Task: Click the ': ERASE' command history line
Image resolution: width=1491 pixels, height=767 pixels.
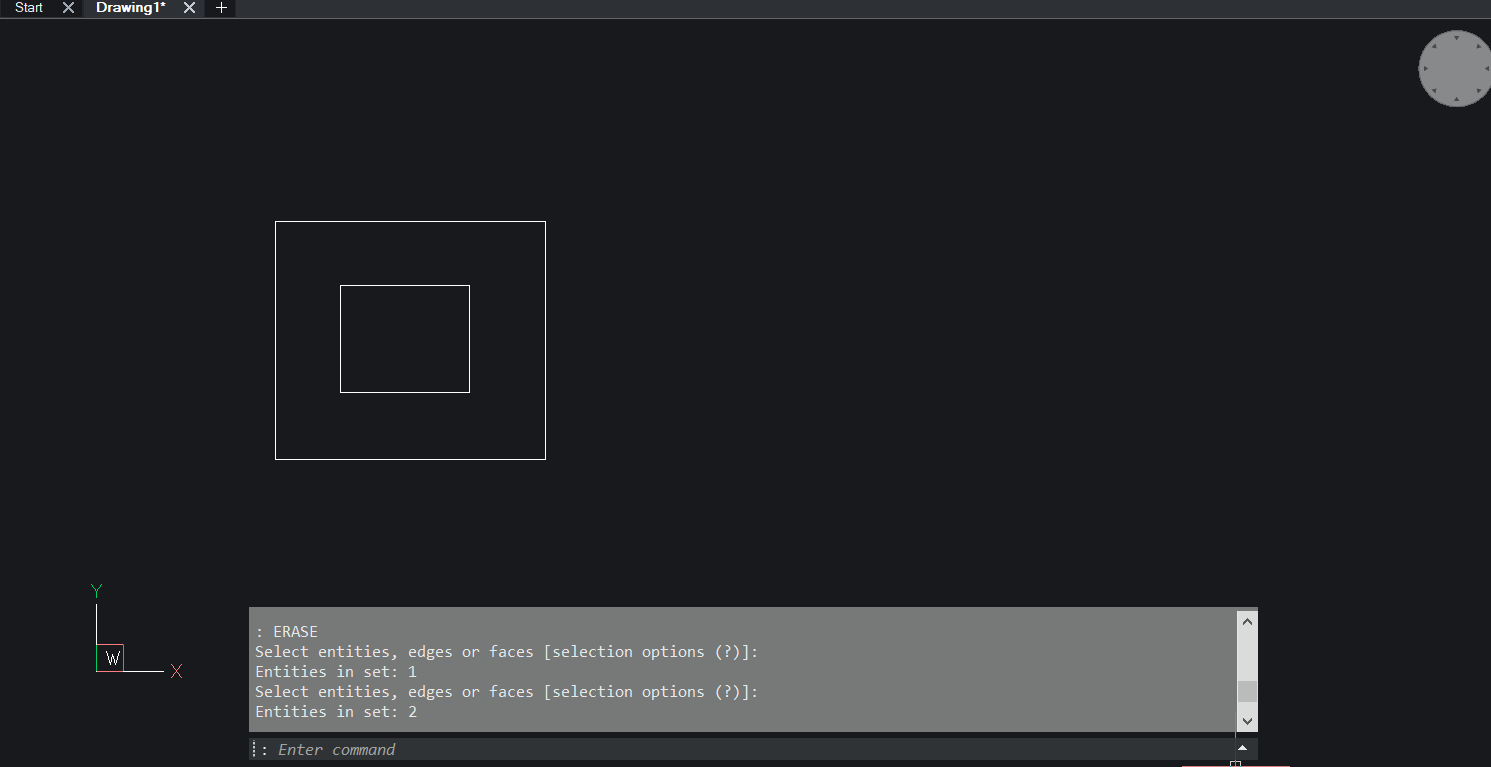Action: [286, 632]
